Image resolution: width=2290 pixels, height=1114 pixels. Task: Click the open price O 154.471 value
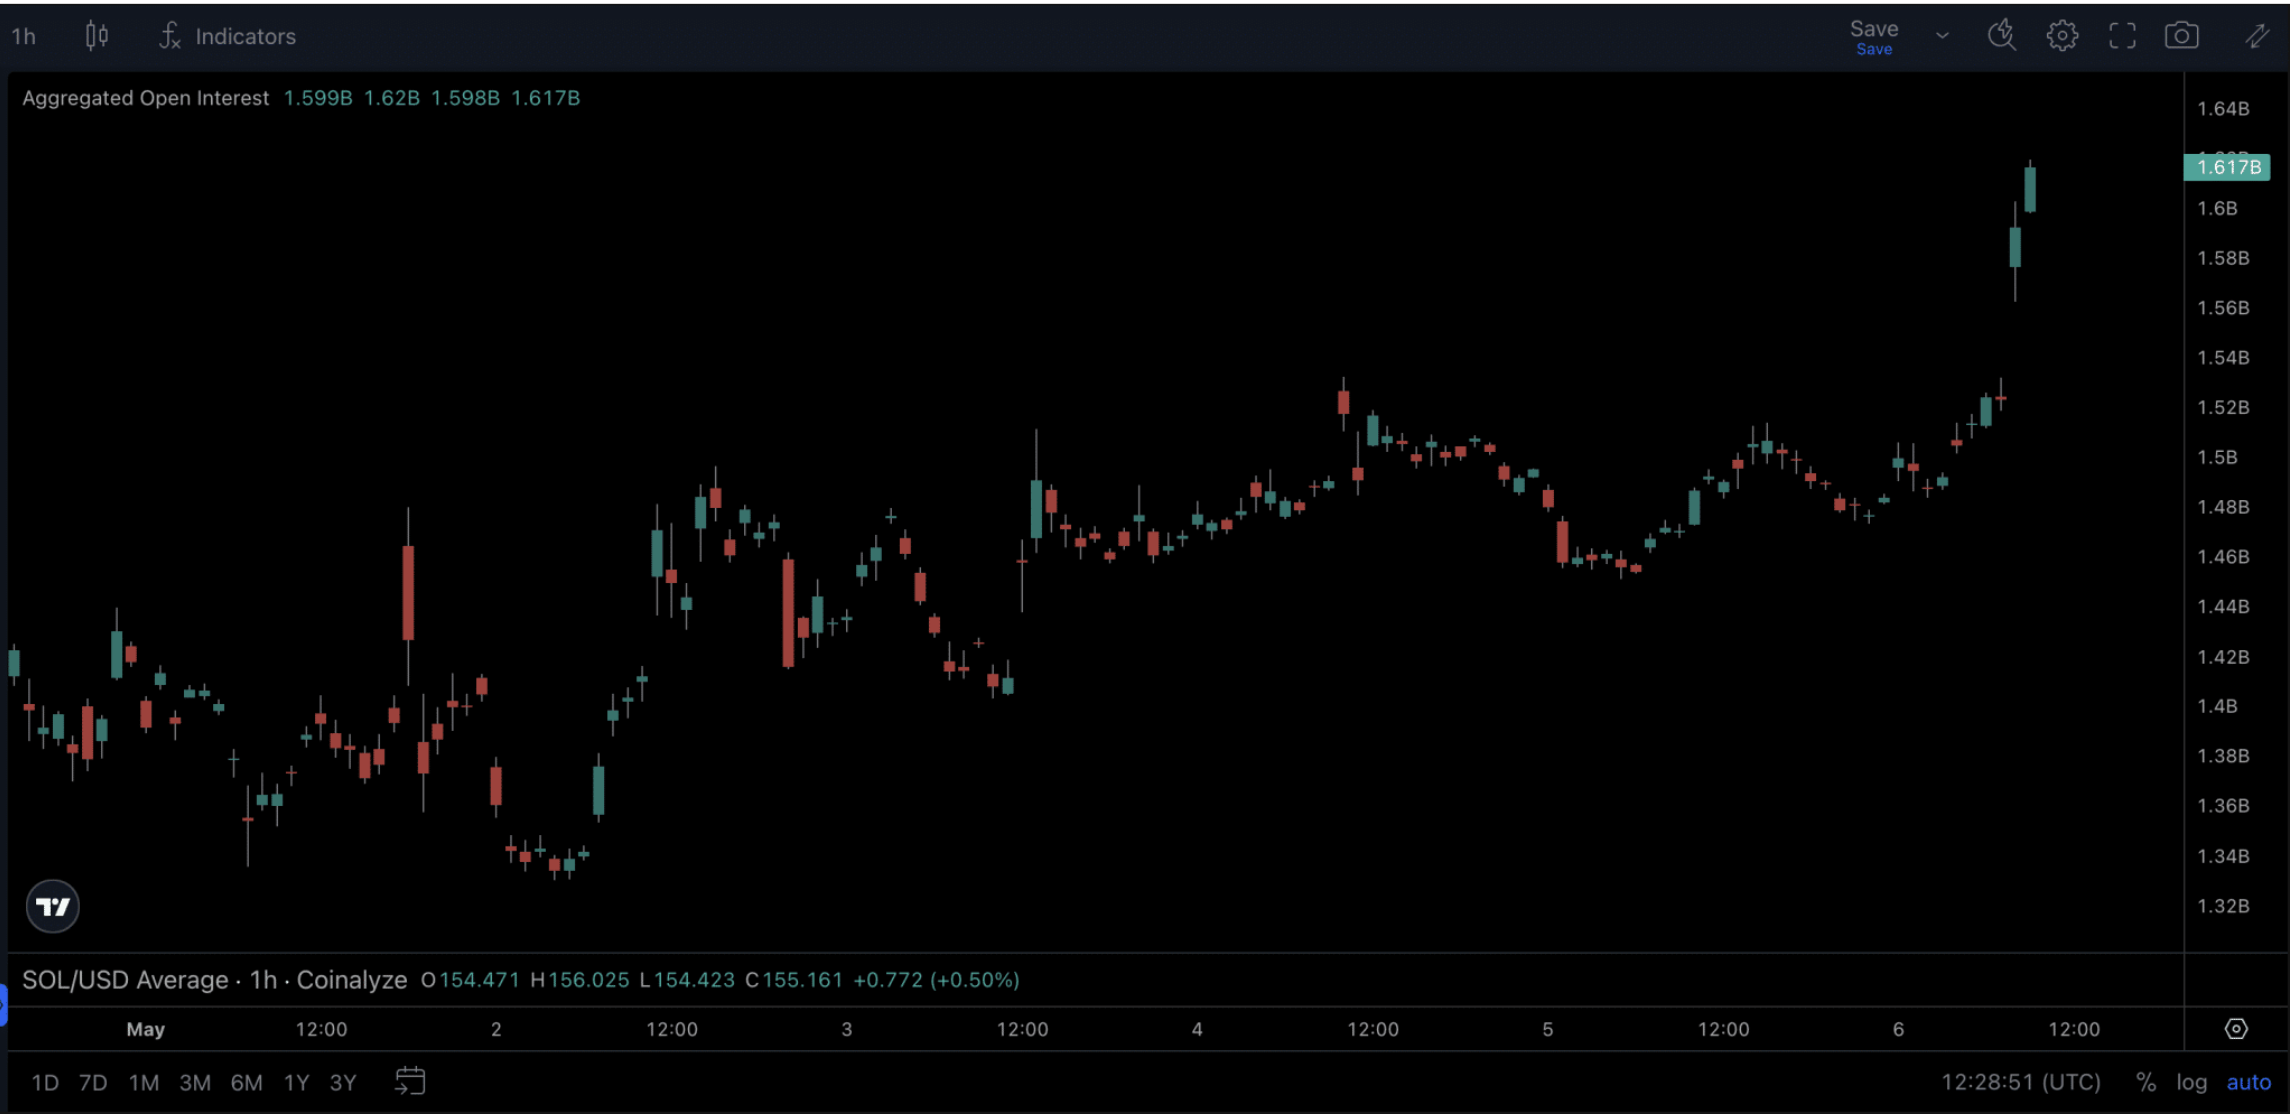click(x=470, y=980)
